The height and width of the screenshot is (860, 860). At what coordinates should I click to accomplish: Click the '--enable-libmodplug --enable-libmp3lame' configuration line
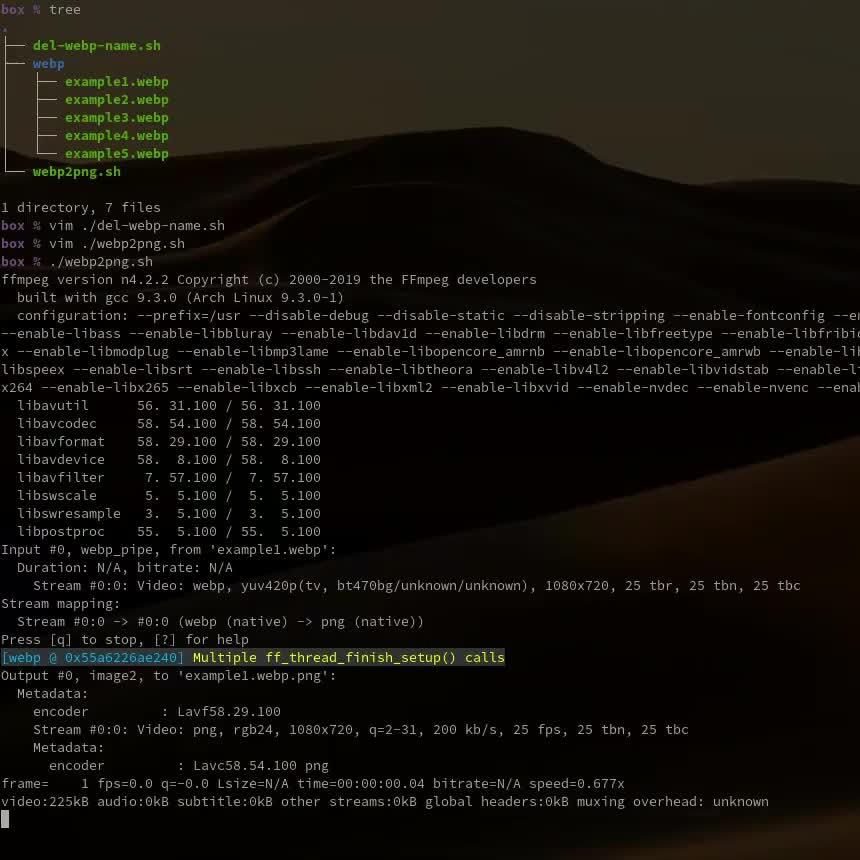pos(430,352)
